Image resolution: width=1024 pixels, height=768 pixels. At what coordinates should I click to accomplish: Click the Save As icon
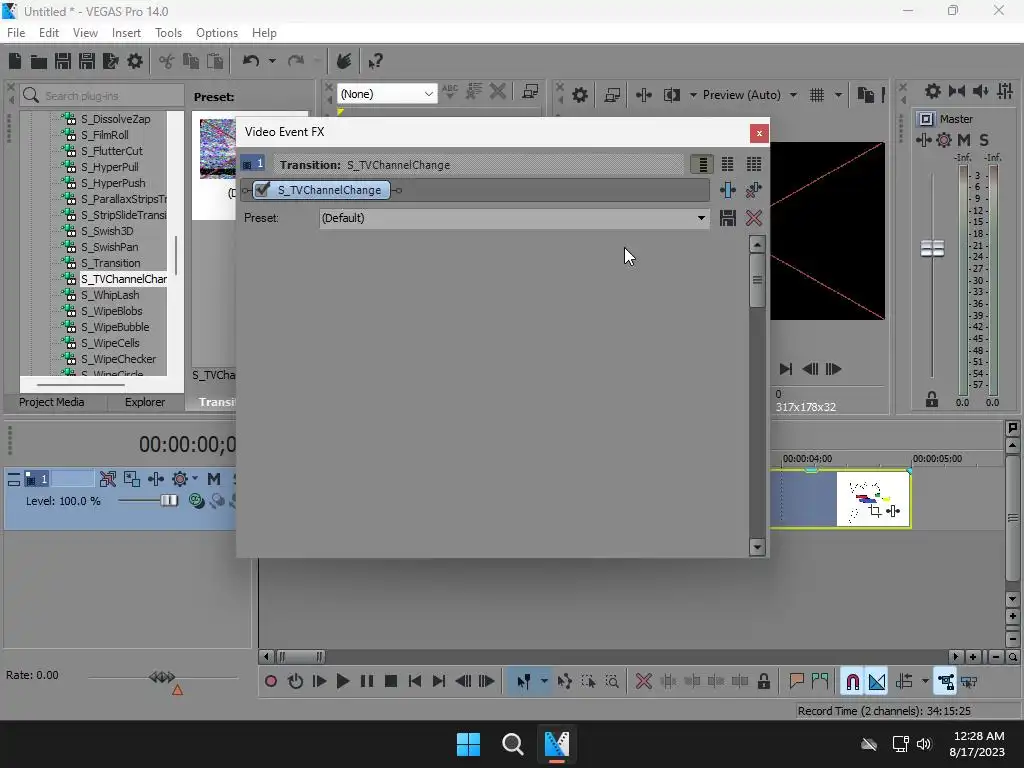tap(87, 61)
